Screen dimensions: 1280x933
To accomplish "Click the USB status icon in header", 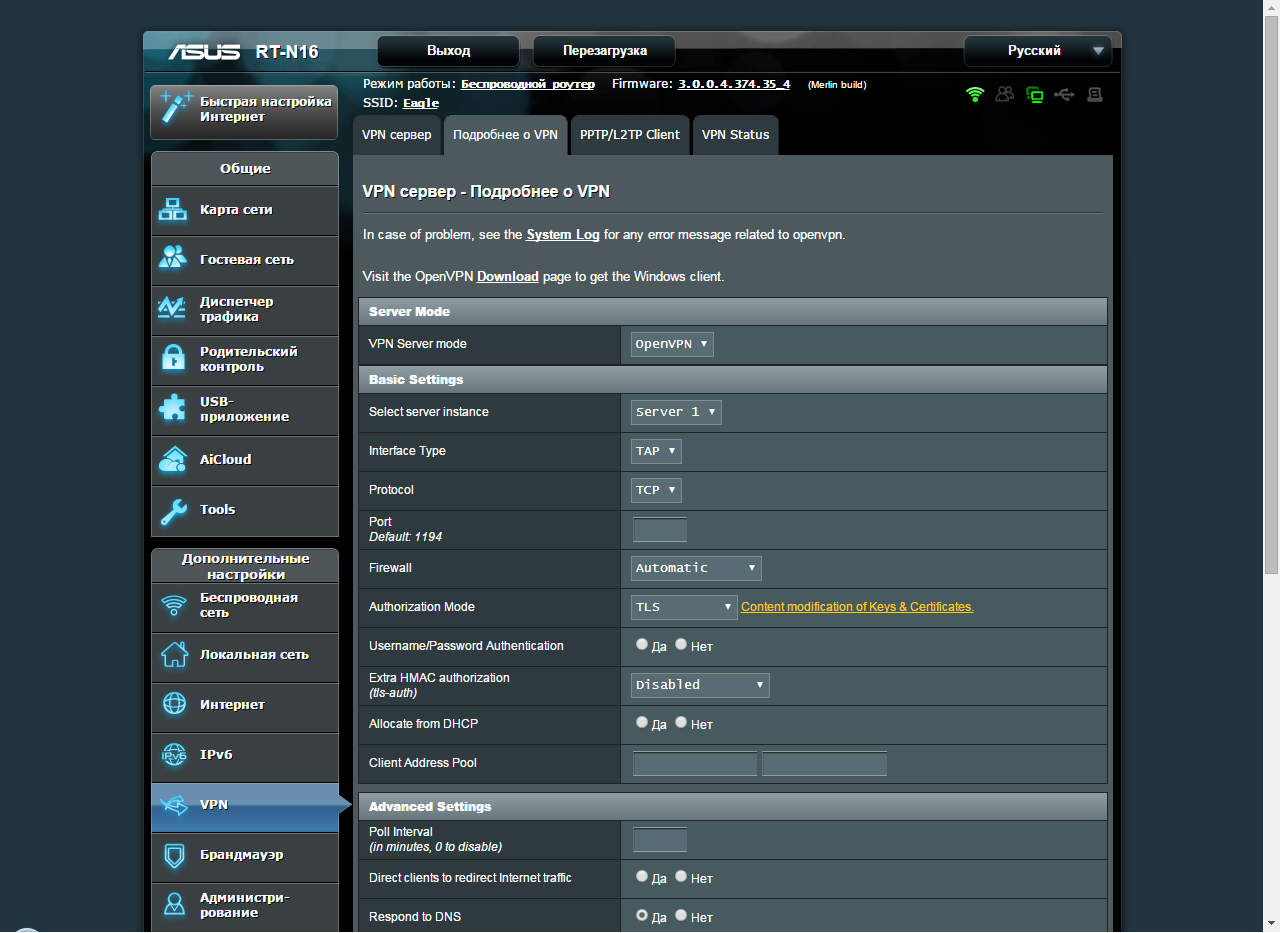I will [x=1064, y=95].
